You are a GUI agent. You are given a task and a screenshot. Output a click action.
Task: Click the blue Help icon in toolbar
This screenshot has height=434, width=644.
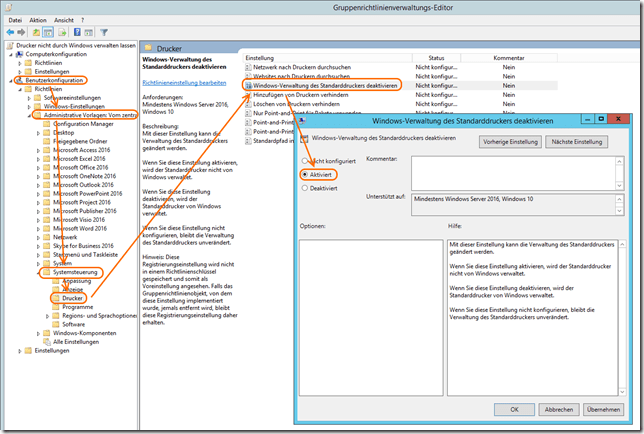coord(76,32)
